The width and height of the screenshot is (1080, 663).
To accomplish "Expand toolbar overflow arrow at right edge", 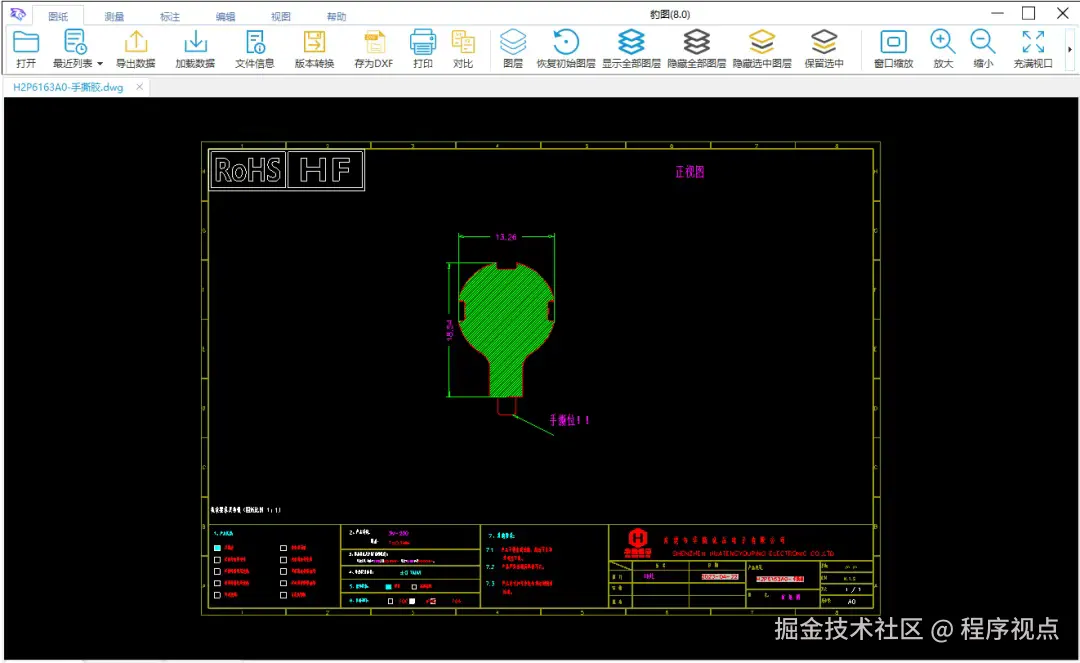I will click(1070, 50).
